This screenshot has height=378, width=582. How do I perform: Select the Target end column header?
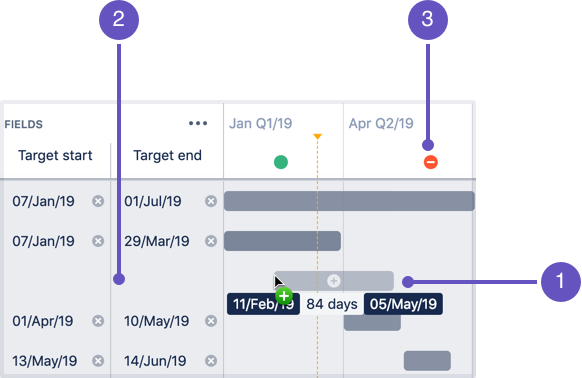tap(167, 156)
